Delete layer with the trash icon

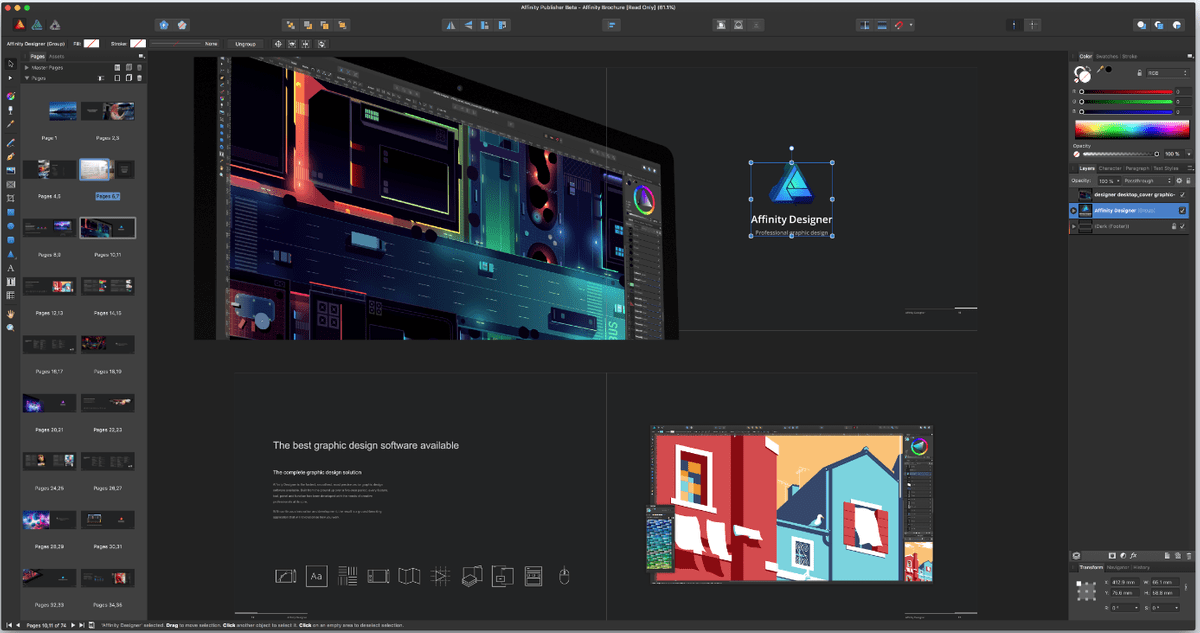click(1189, 555)
